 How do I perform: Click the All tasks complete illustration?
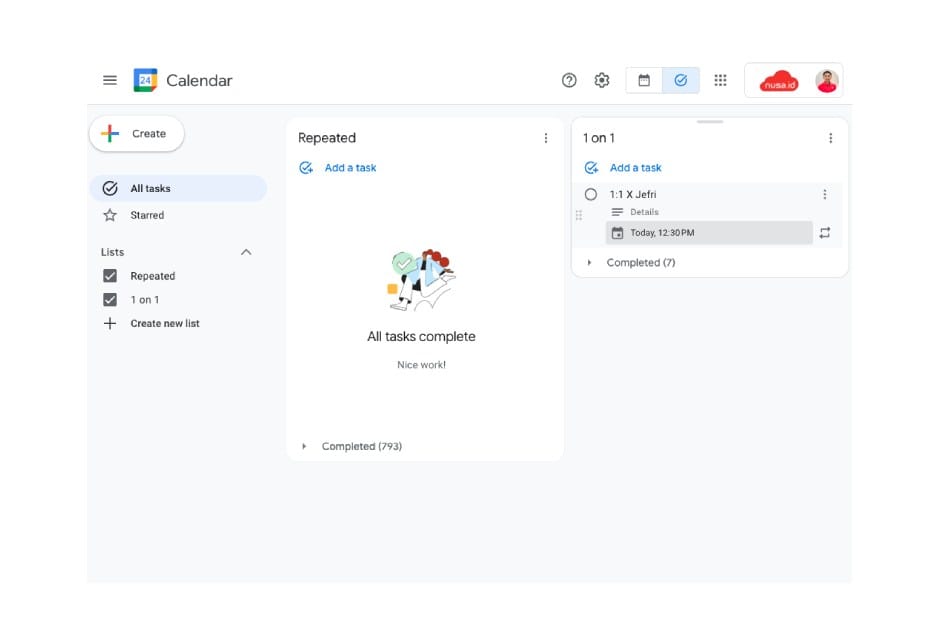(421, 280)
